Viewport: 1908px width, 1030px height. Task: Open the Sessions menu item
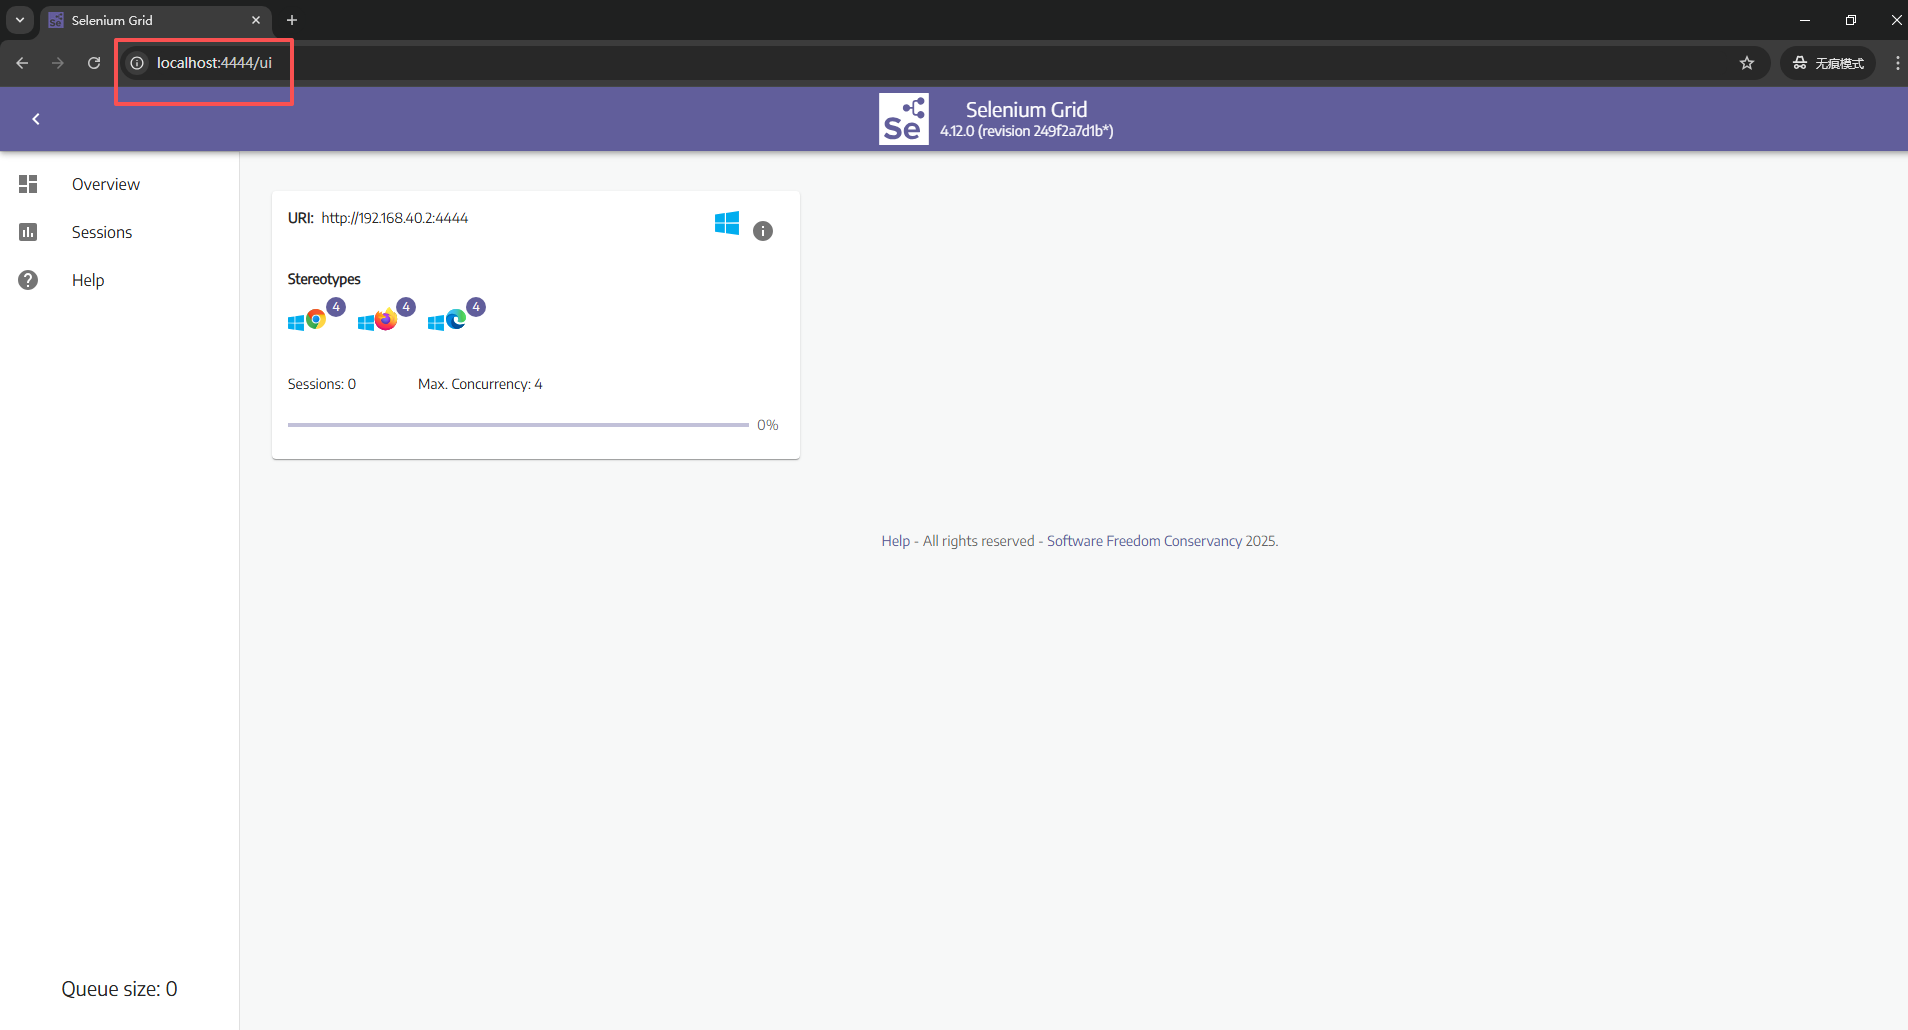[x=101, y=232]
